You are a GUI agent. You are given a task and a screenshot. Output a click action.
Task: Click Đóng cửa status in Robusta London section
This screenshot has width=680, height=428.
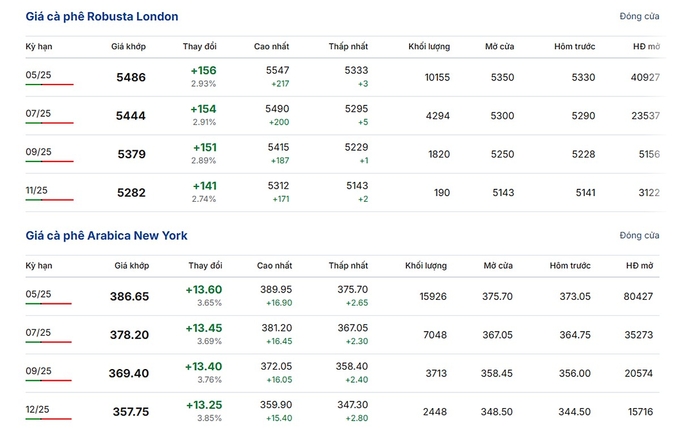pyautogui.click(x=639, y=16)
